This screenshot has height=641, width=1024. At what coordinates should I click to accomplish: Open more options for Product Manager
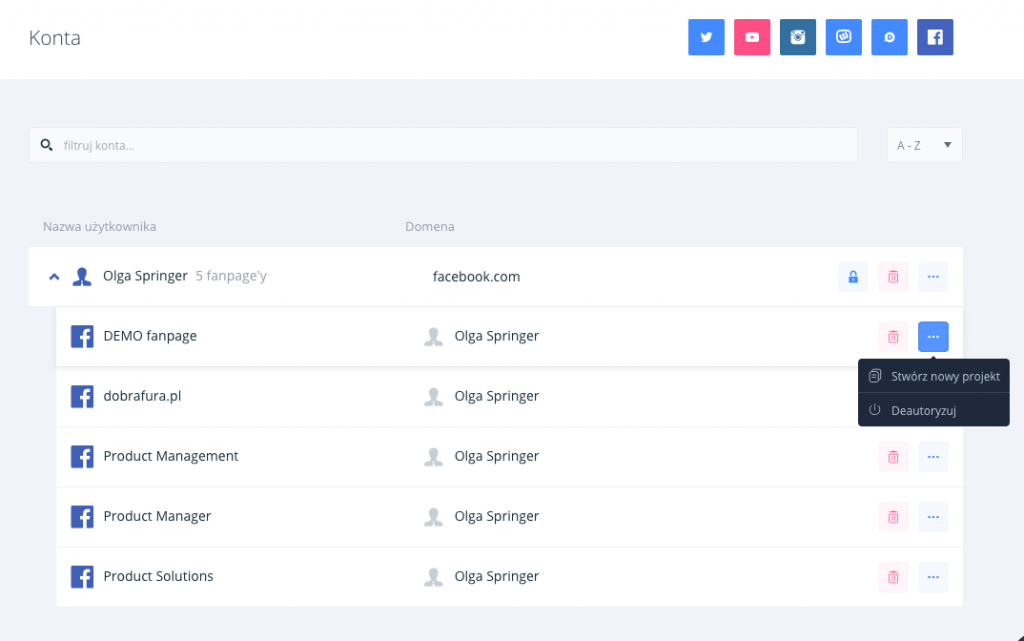click(933, 517)
